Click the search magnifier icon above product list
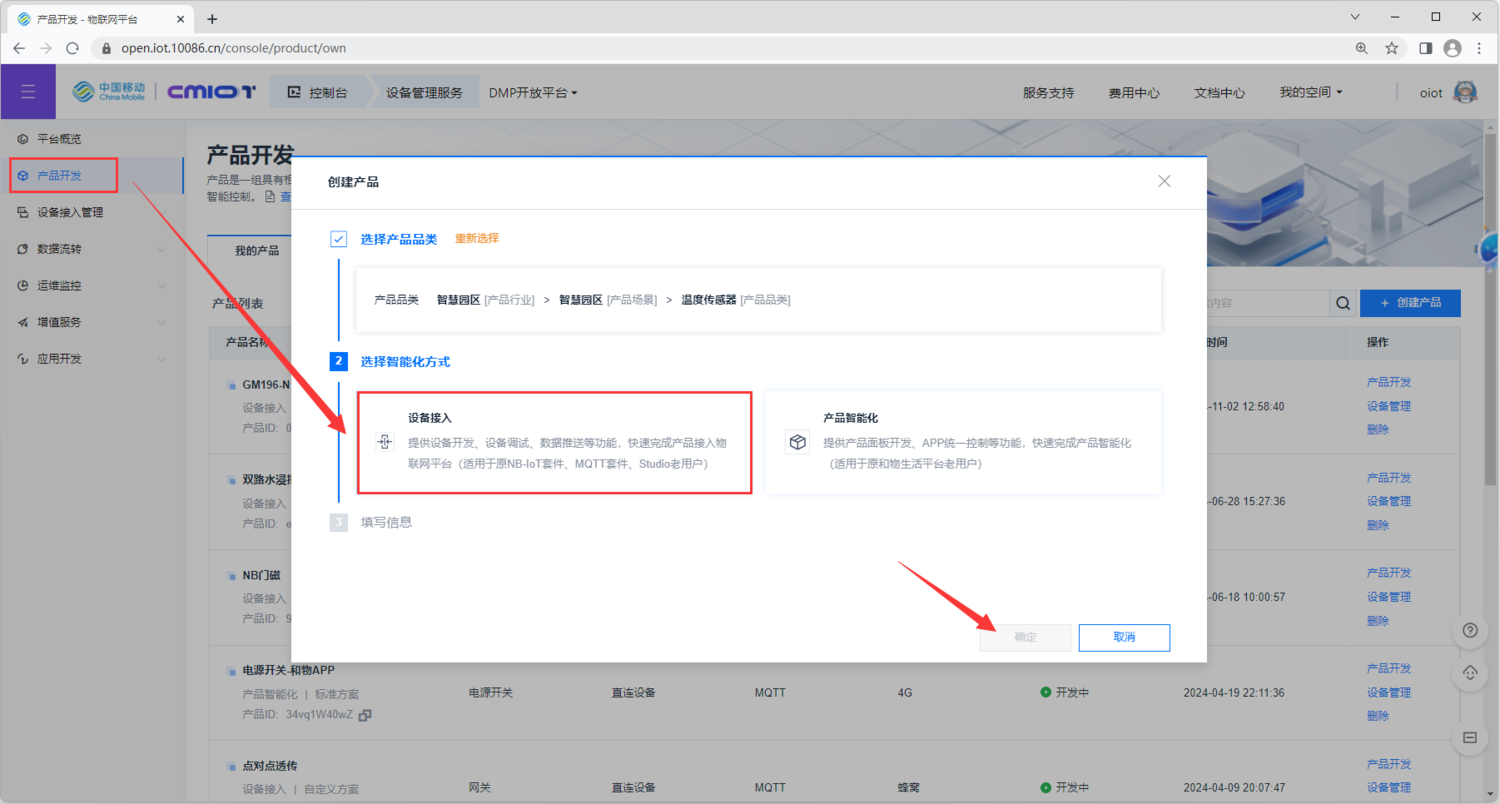This screenshot has height=804, width=1500. pos(1342,302)
